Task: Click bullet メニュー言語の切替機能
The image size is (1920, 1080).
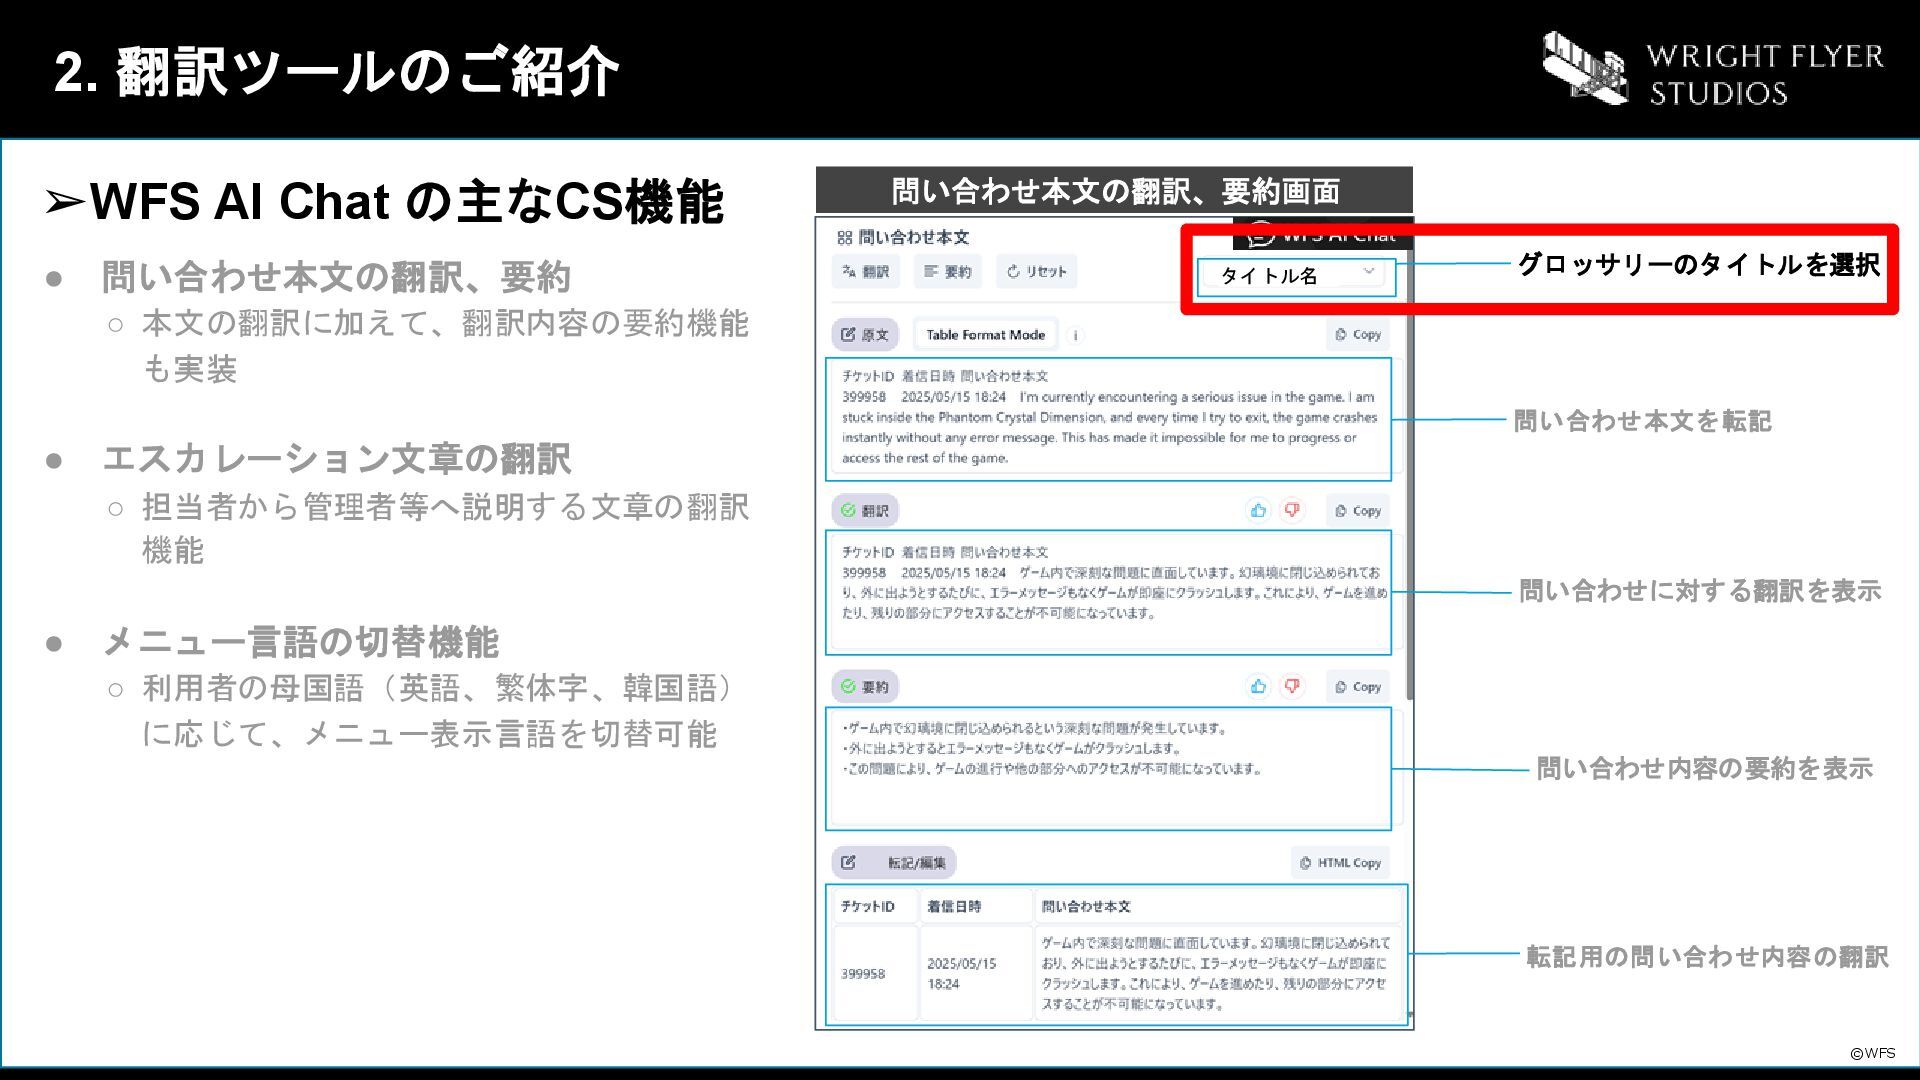Action: 300,642
